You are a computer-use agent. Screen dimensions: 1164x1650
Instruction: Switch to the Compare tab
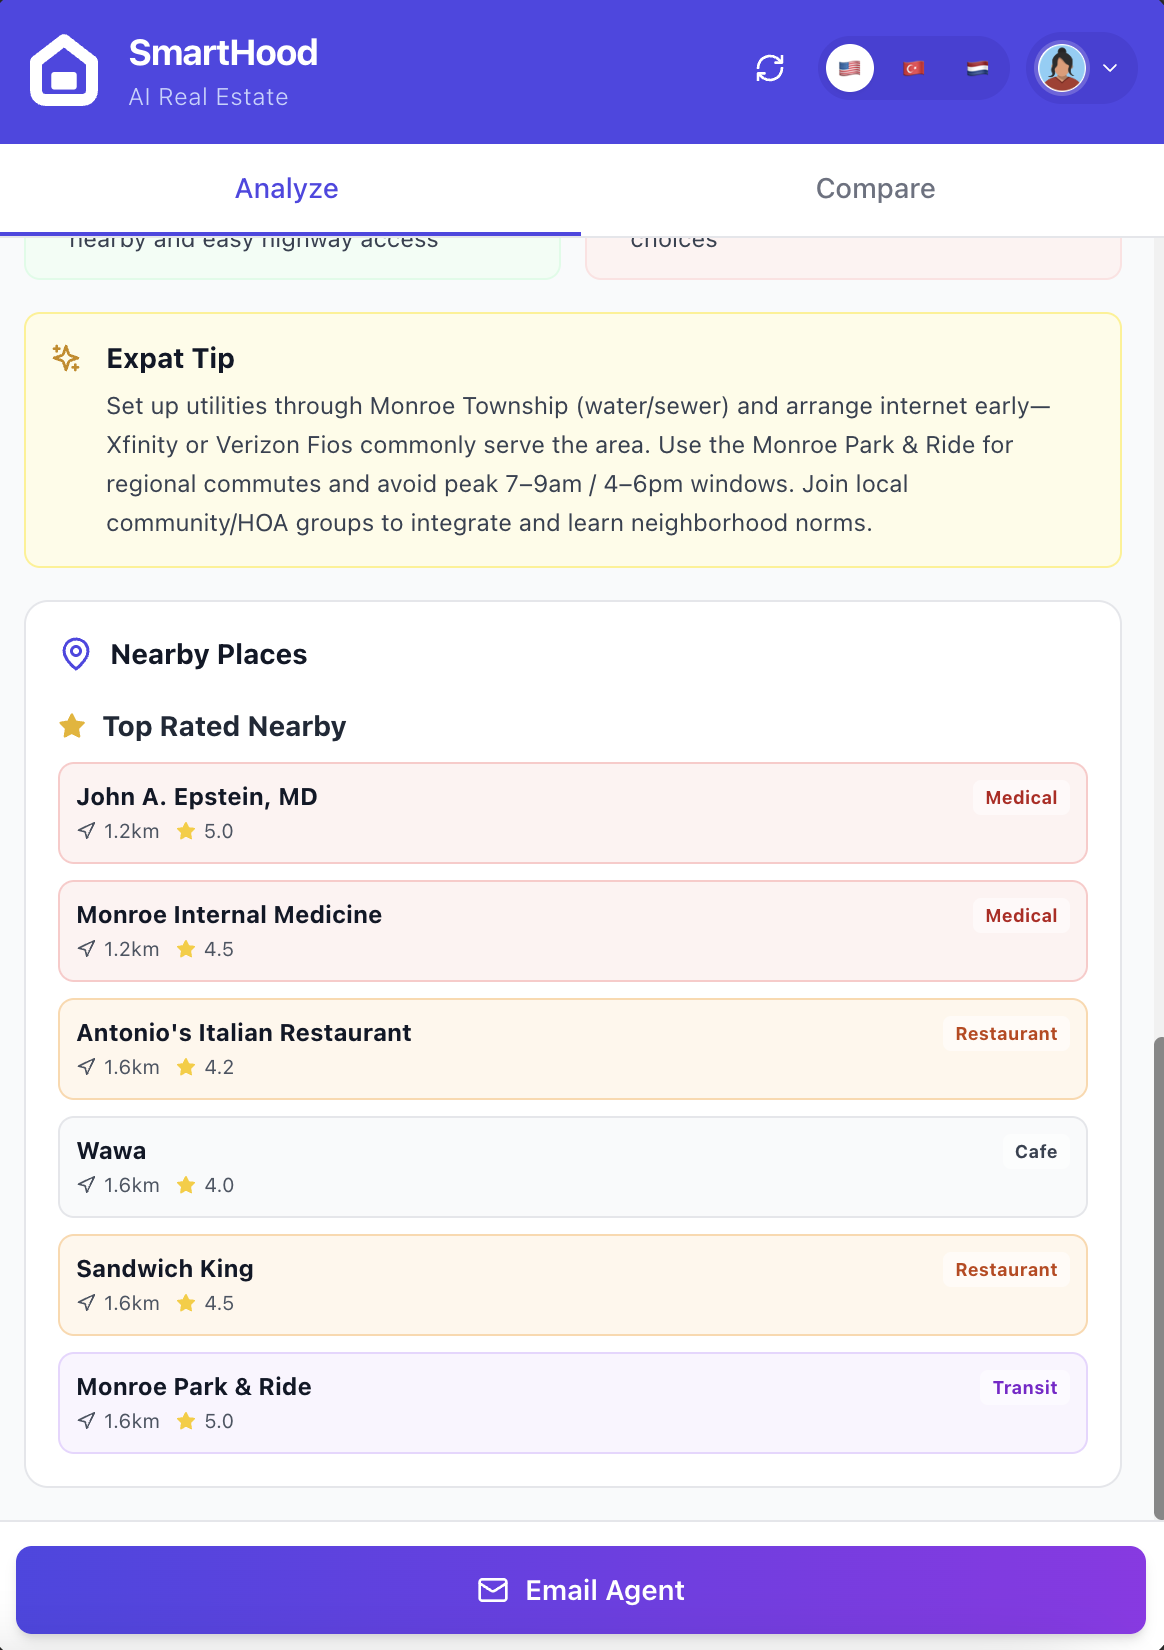(875, 188)
